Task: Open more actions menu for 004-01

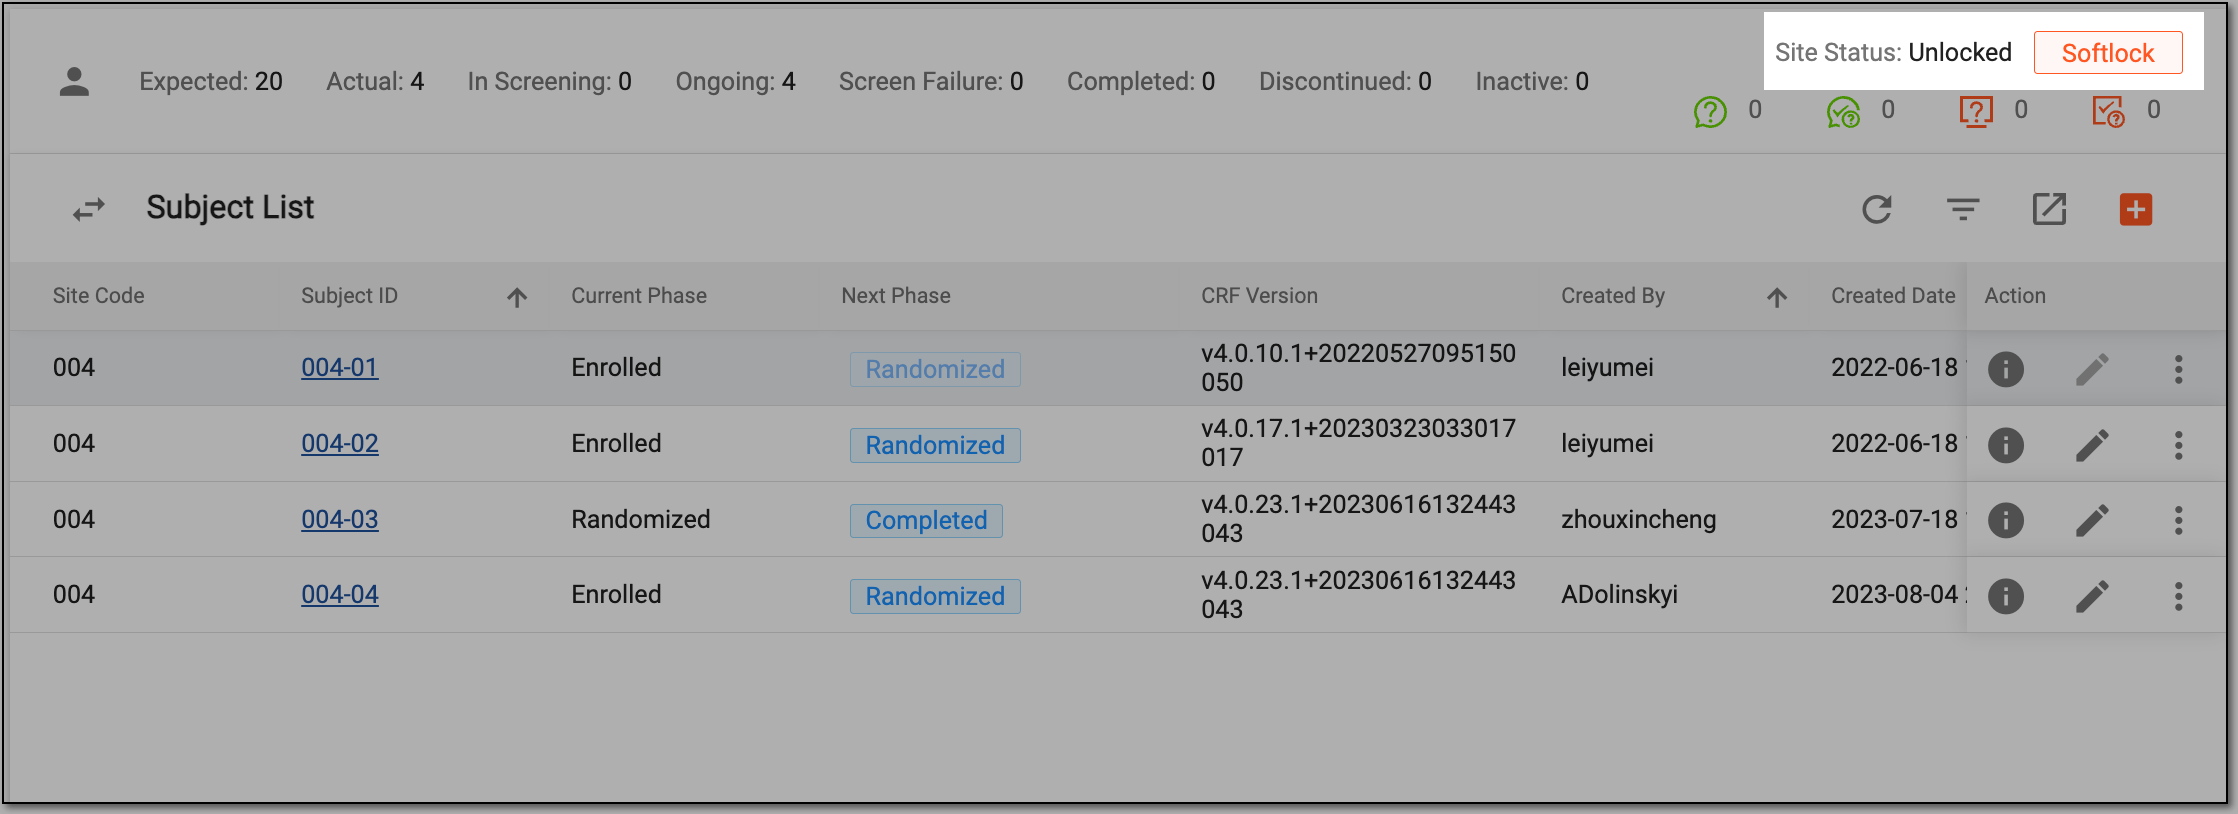Action: click(2178, 369)
